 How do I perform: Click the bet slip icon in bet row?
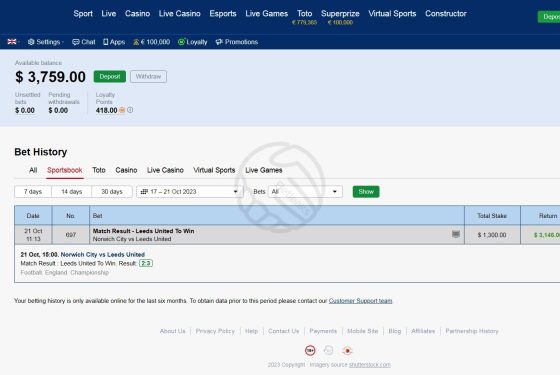tap(456, 234)
